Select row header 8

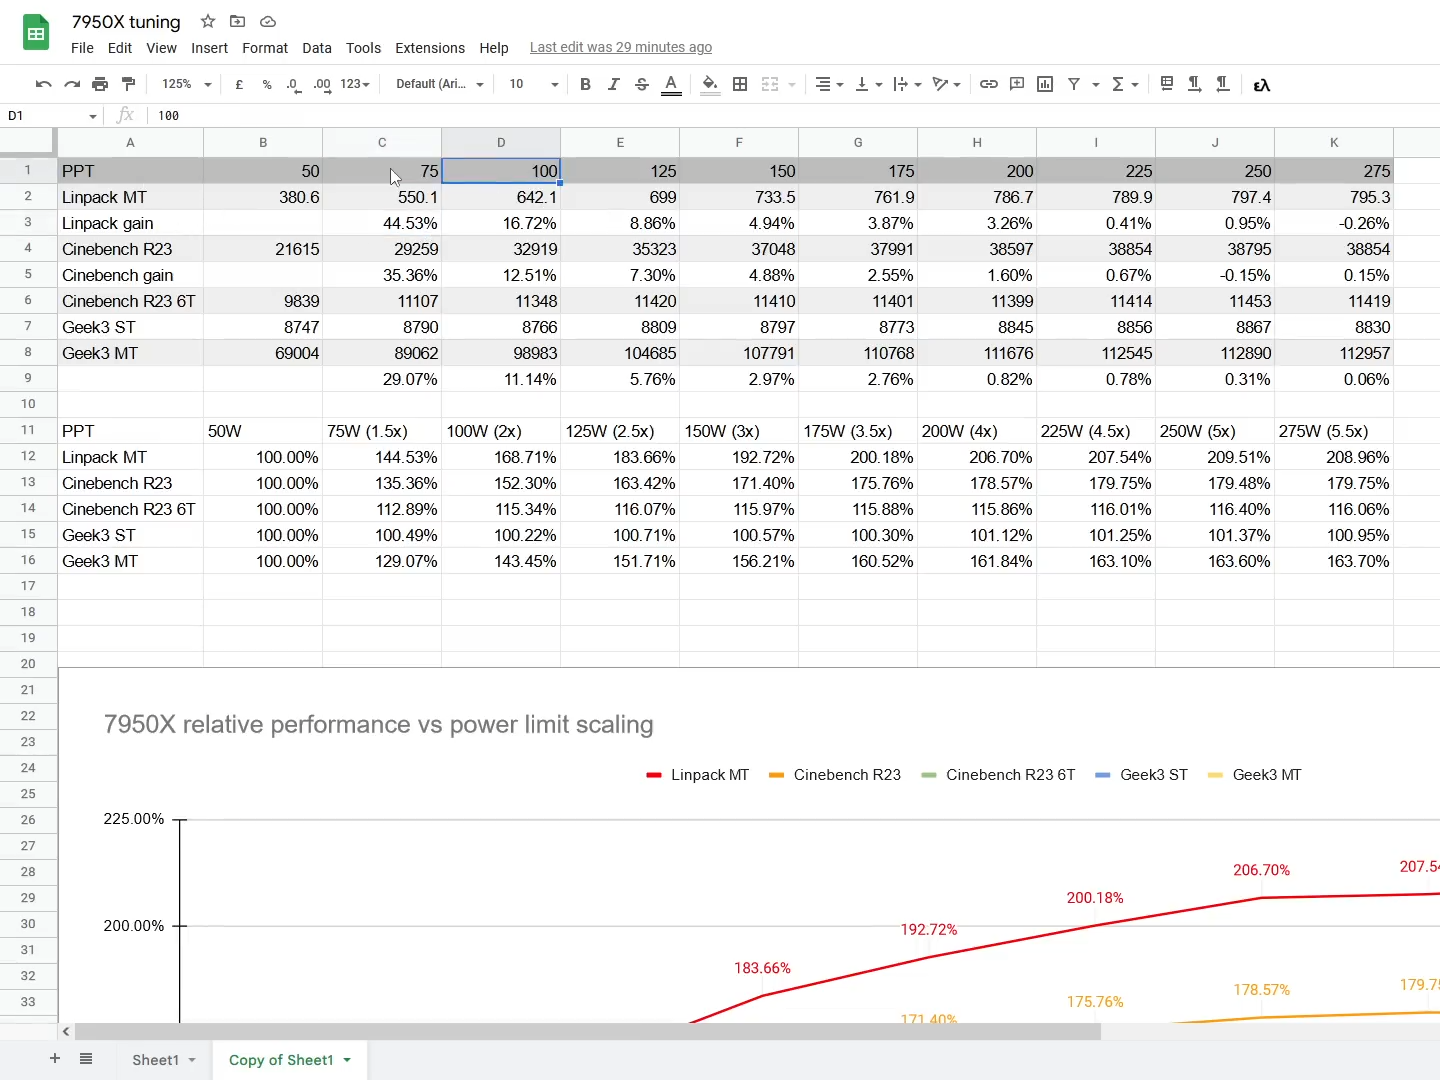pos(28,353)
